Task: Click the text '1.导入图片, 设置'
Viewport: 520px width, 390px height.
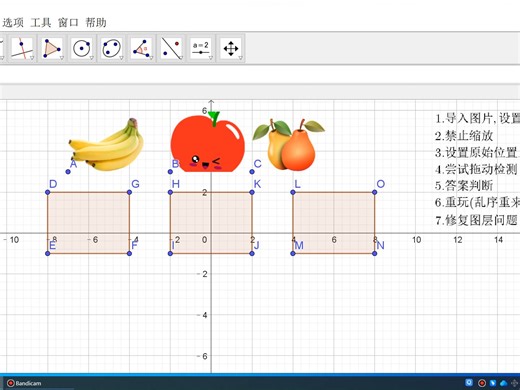Action: coord(477,118)
